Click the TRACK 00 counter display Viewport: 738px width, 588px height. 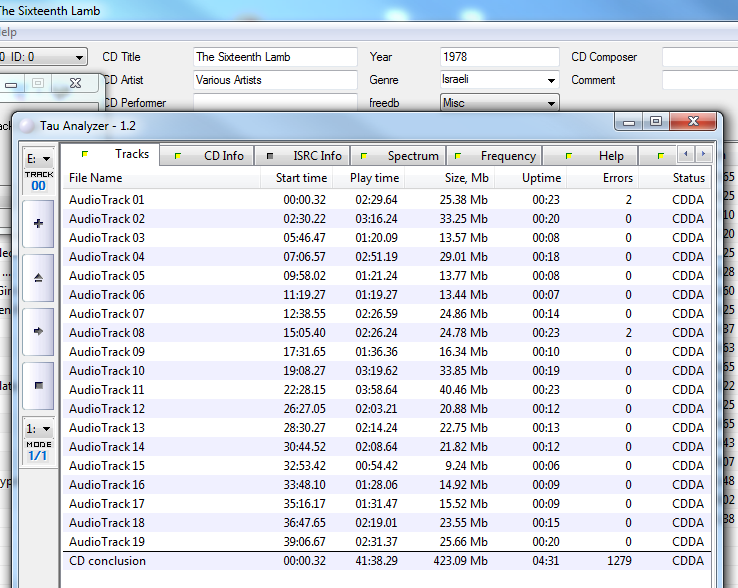coord(39,181)
